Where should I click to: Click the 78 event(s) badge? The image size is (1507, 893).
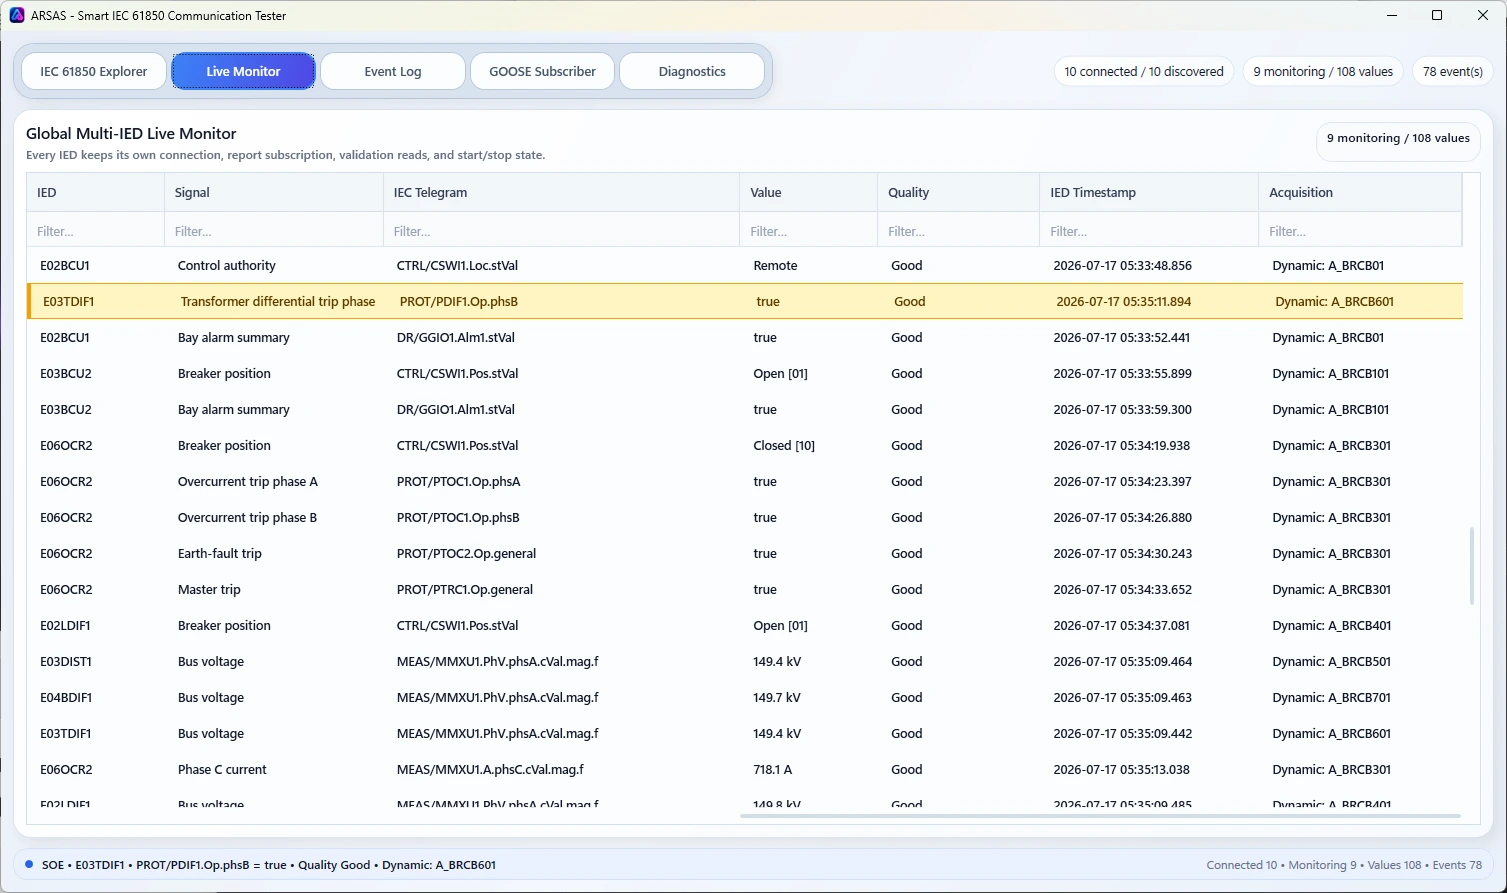point(1453,71)
